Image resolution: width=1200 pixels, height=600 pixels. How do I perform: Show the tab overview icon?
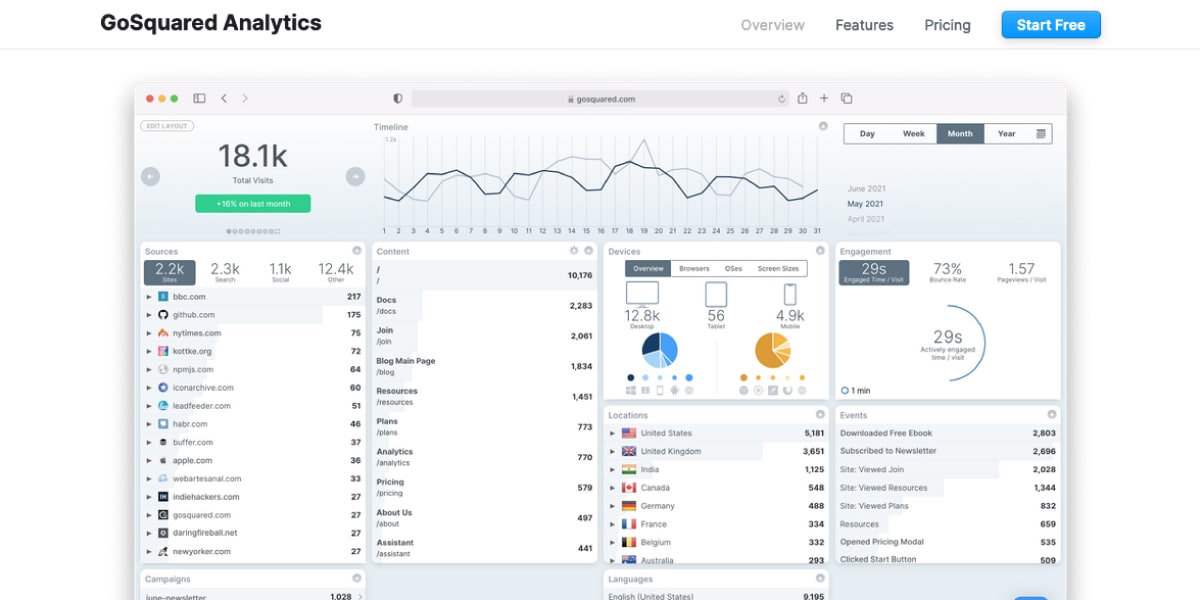(846, 98)
